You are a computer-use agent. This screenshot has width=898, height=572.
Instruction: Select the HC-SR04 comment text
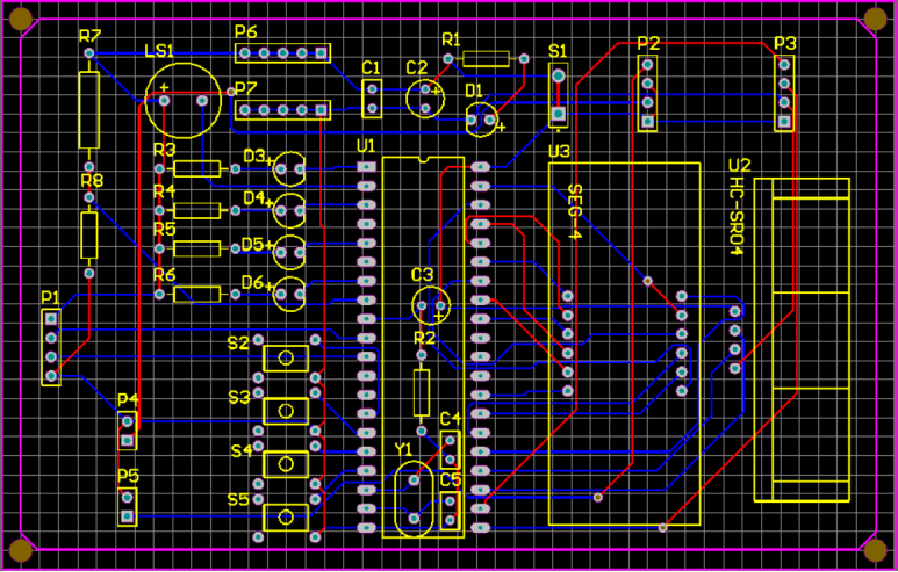point(735,215)
